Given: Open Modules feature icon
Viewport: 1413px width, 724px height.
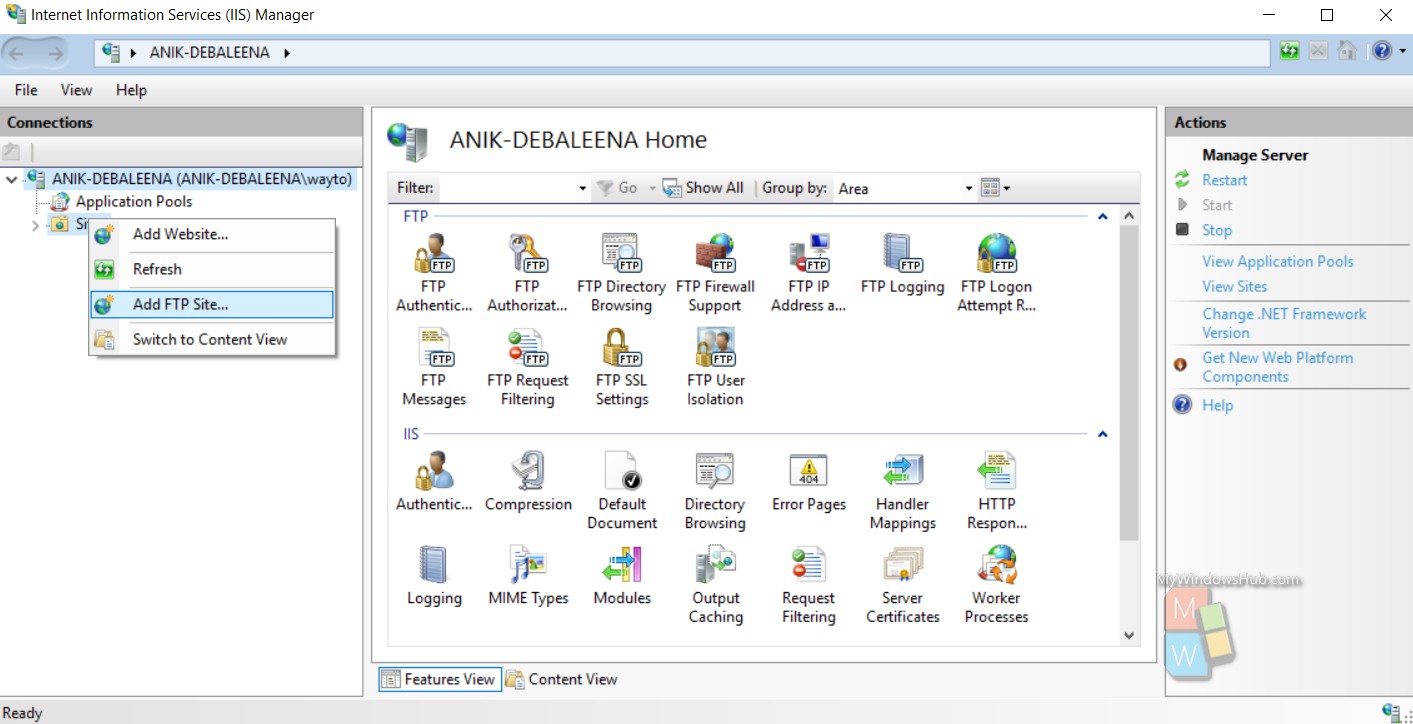Looking at the screenshot, I should tap(621, 565).
